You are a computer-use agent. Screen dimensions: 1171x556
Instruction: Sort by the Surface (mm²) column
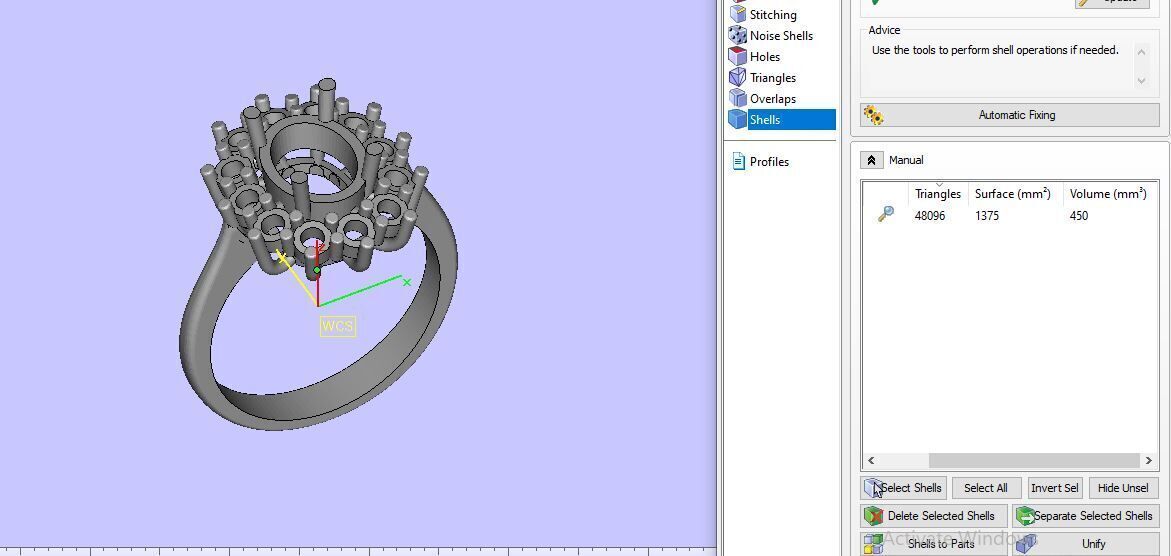click(x=1013, y=194)
